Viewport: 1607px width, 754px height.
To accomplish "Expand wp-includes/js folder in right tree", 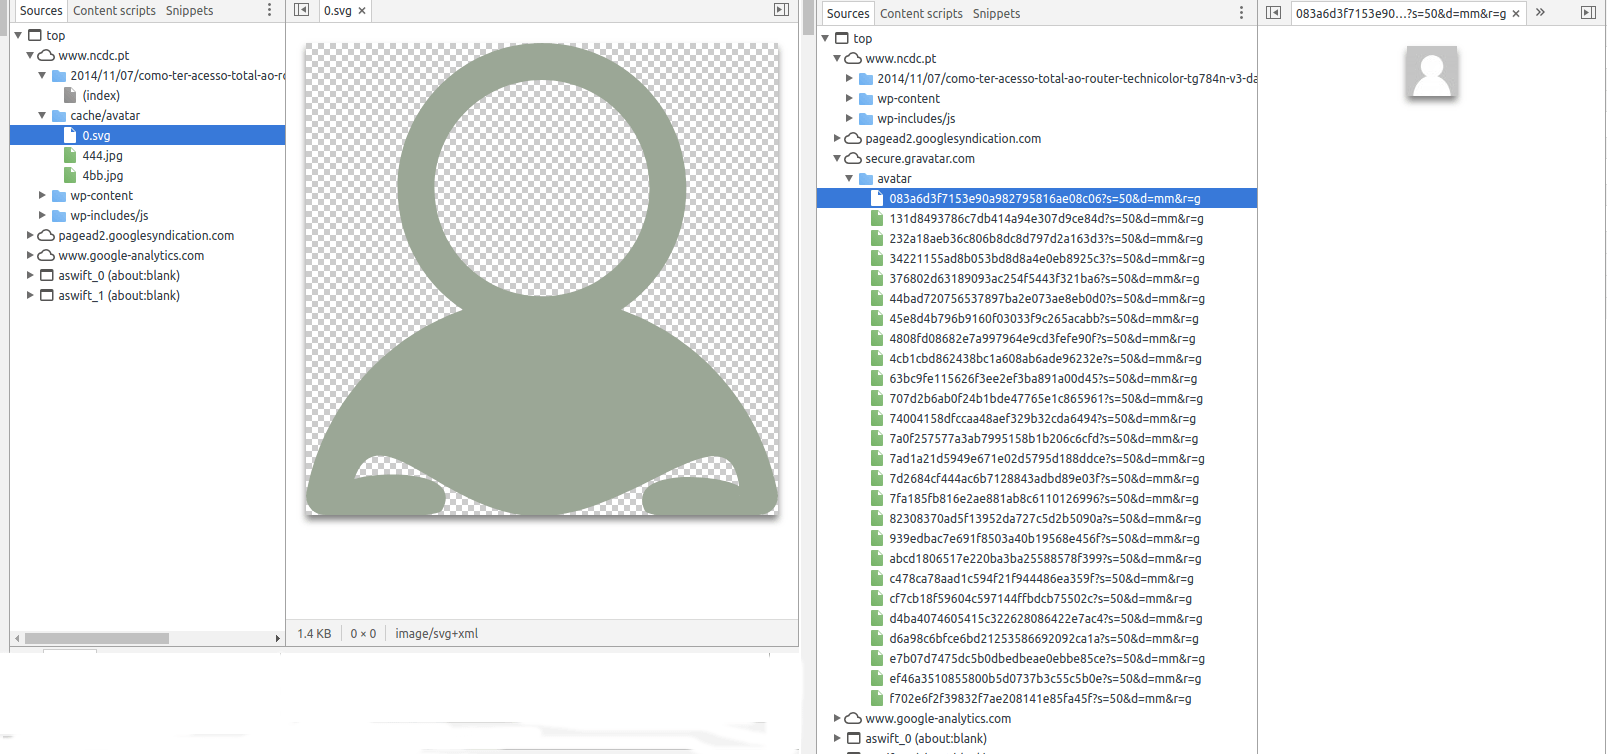I will coord(849,118).
